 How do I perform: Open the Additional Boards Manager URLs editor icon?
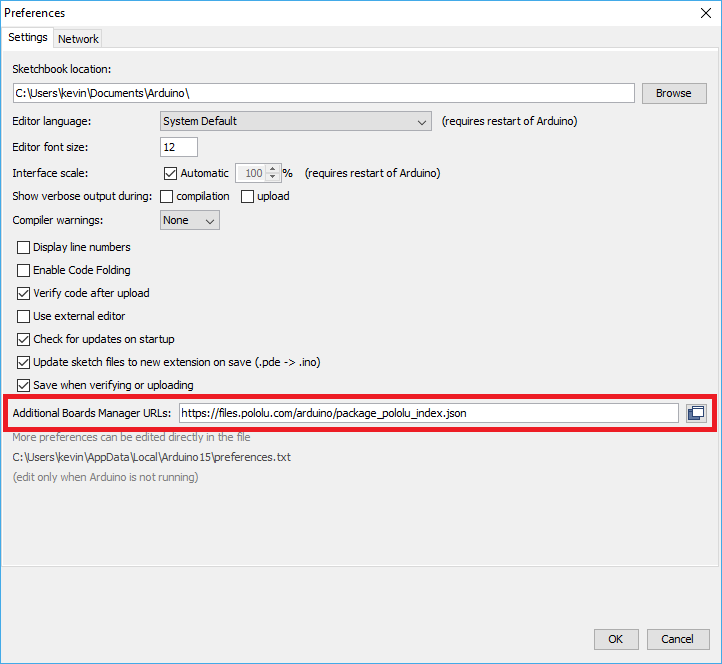pyautogui.click(x=696, y=413)
